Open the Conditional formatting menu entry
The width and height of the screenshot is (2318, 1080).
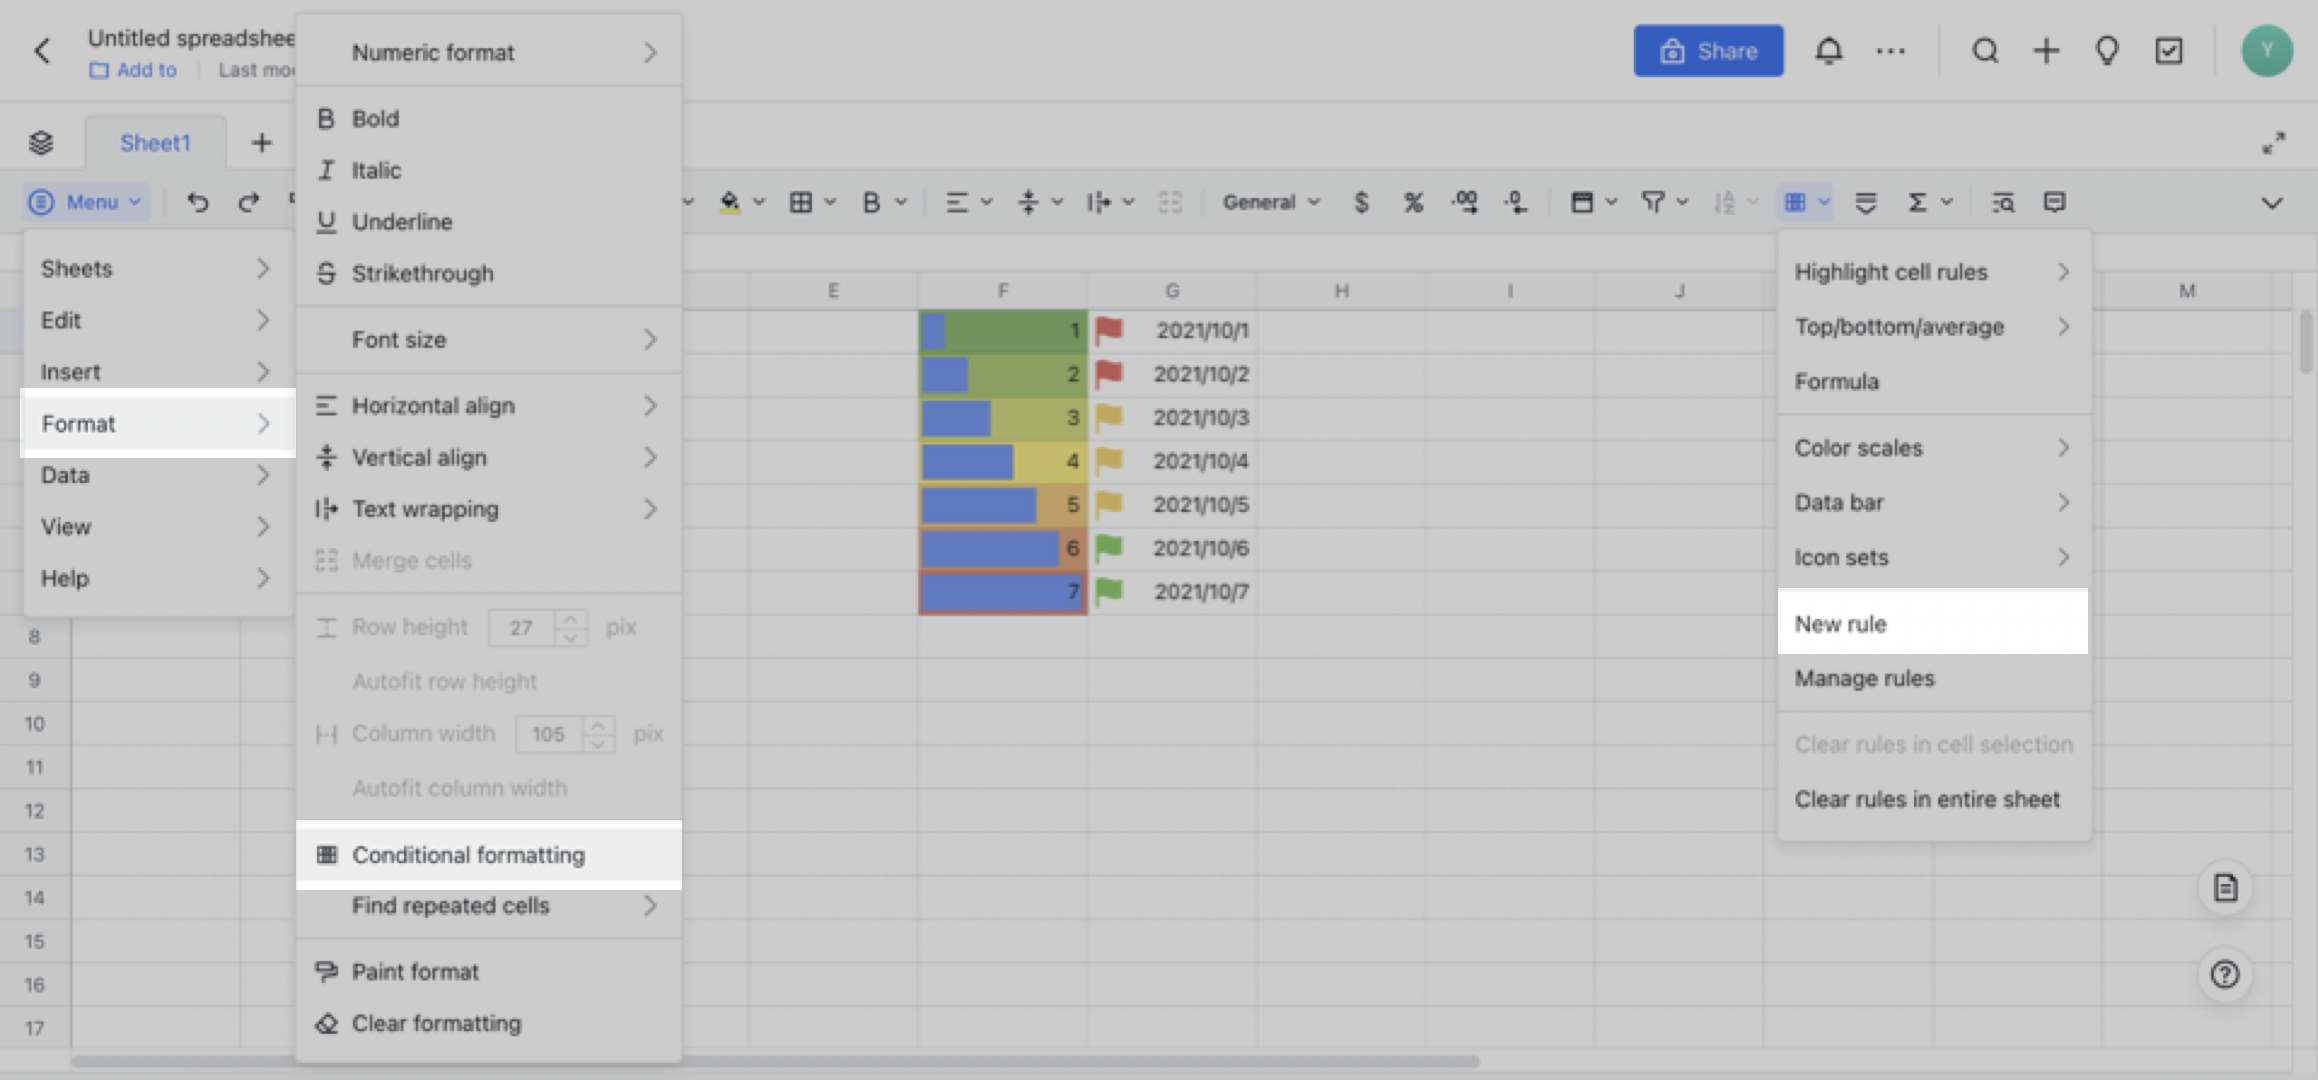pyautogui.click(x=468, y=855)
